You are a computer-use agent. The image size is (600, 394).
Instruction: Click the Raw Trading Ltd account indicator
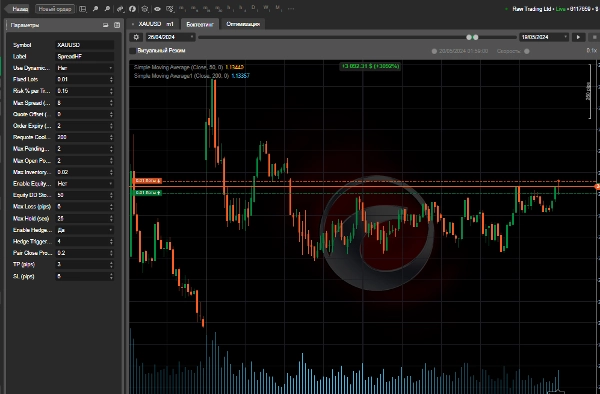click(551, 9)
